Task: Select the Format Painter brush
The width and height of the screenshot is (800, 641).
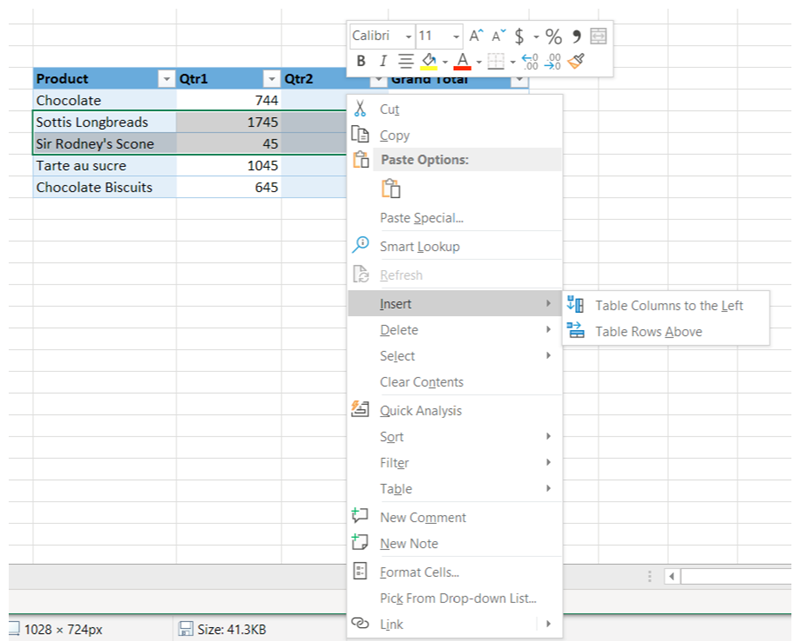Action: 576,62
